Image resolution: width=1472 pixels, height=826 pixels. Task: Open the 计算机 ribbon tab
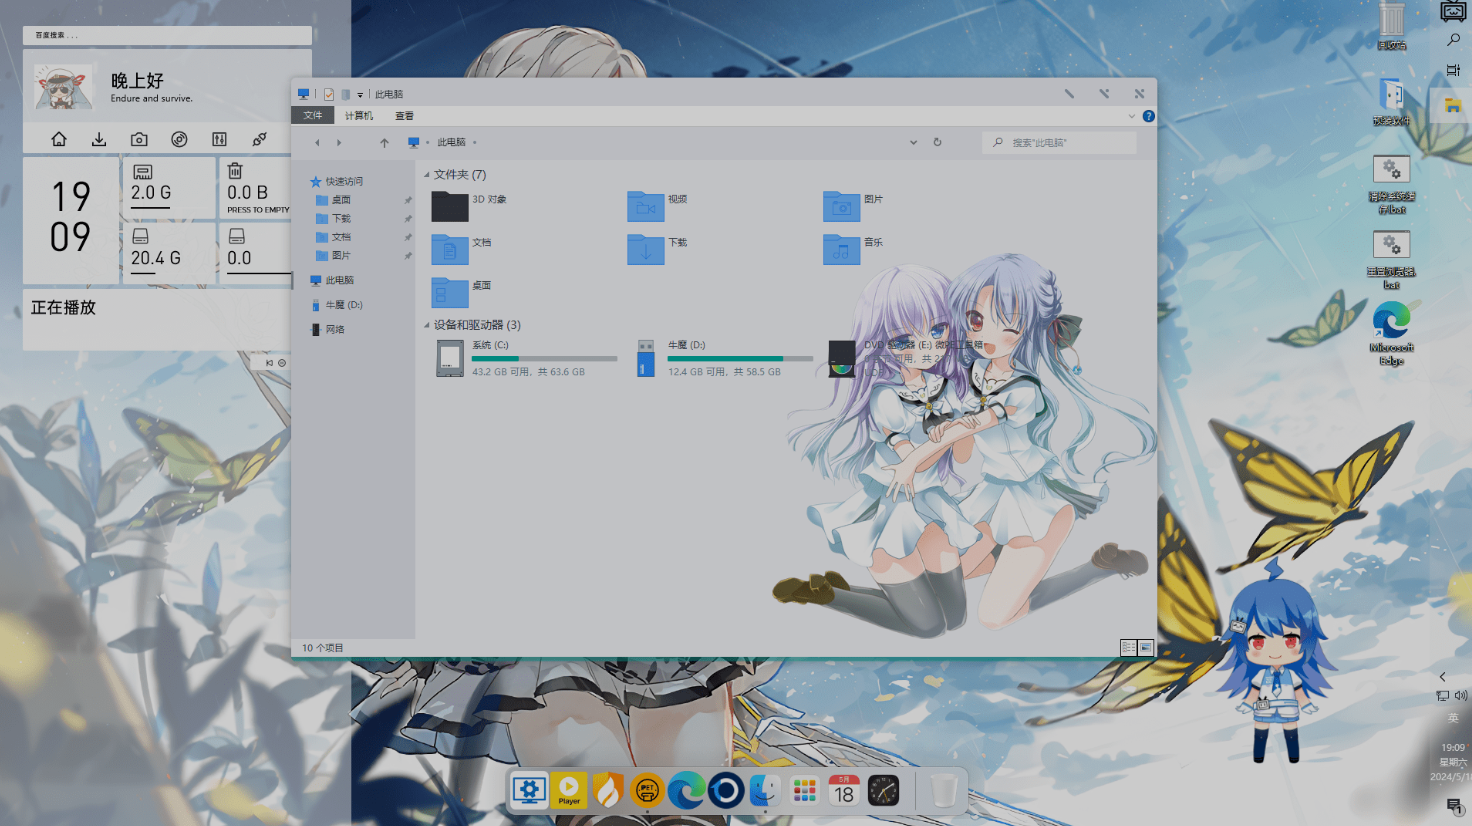[359, 116]
